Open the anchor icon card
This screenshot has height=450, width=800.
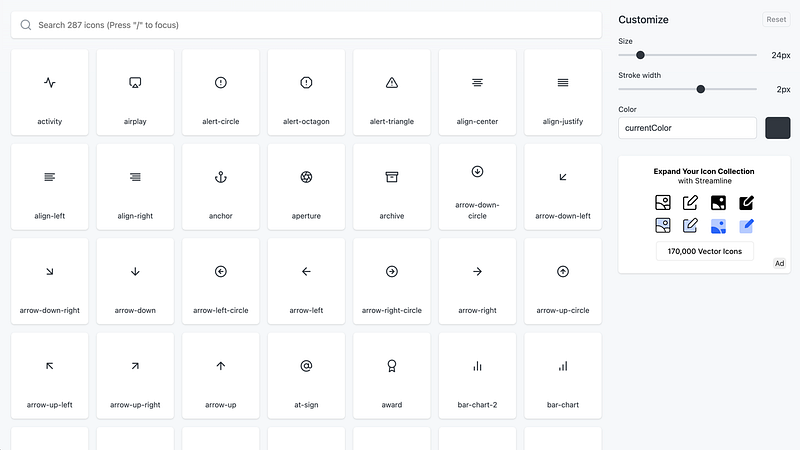point(220,187)
